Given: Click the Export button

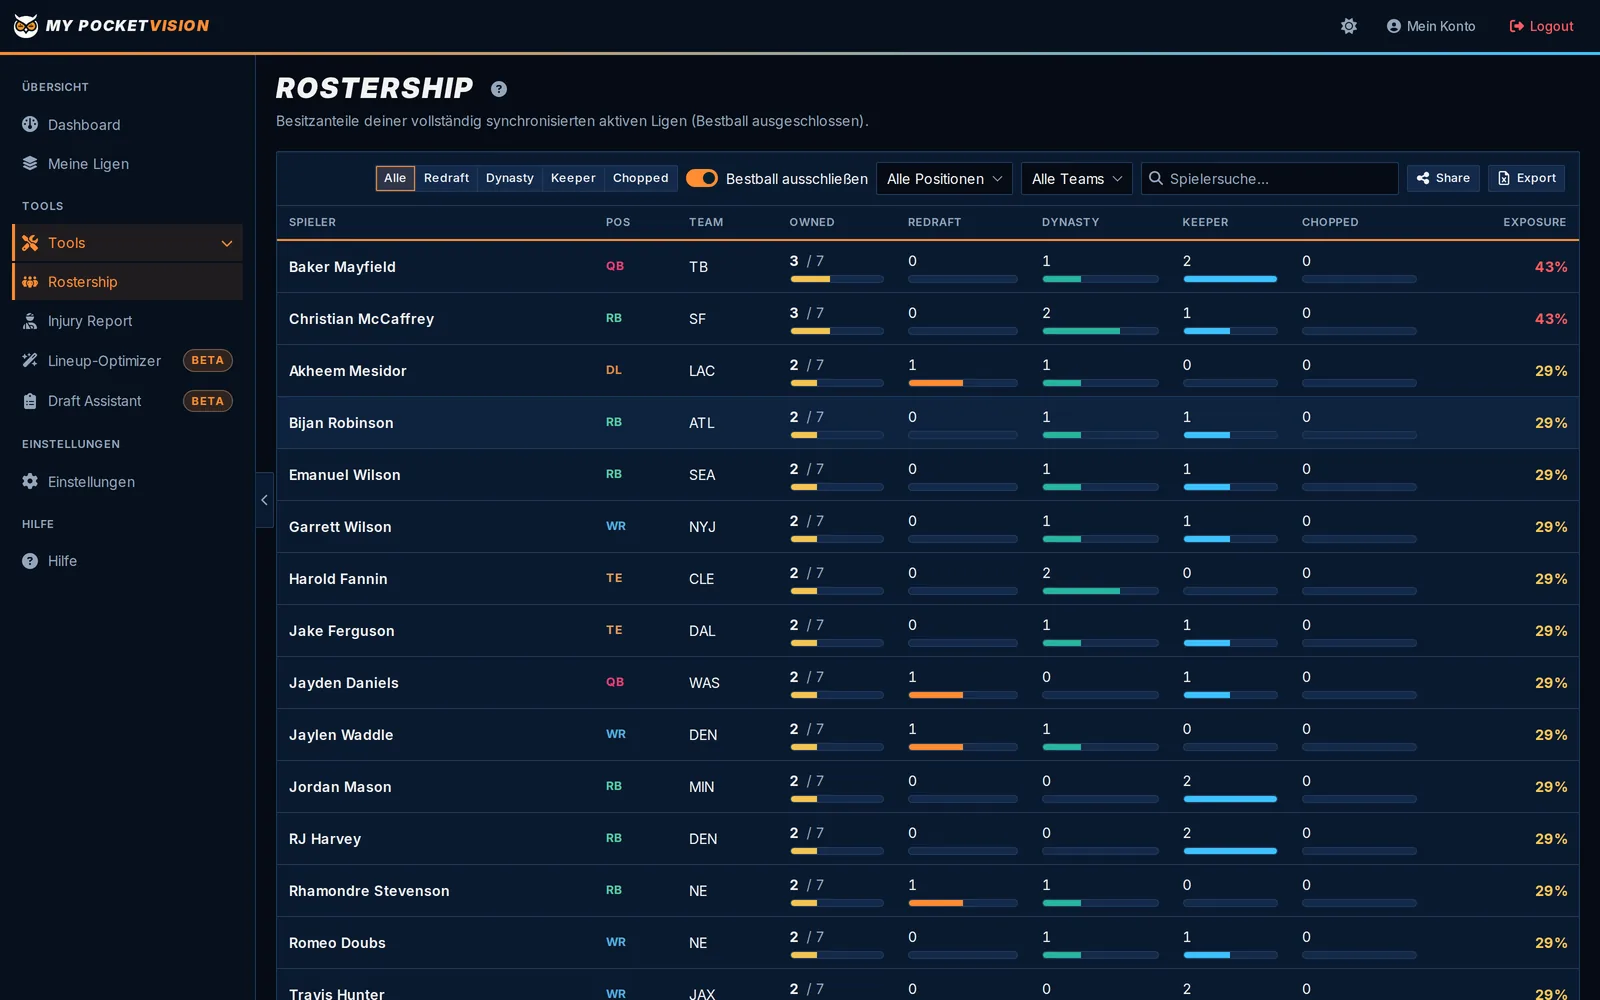Looking at the screenshot, I should 1526,178.
